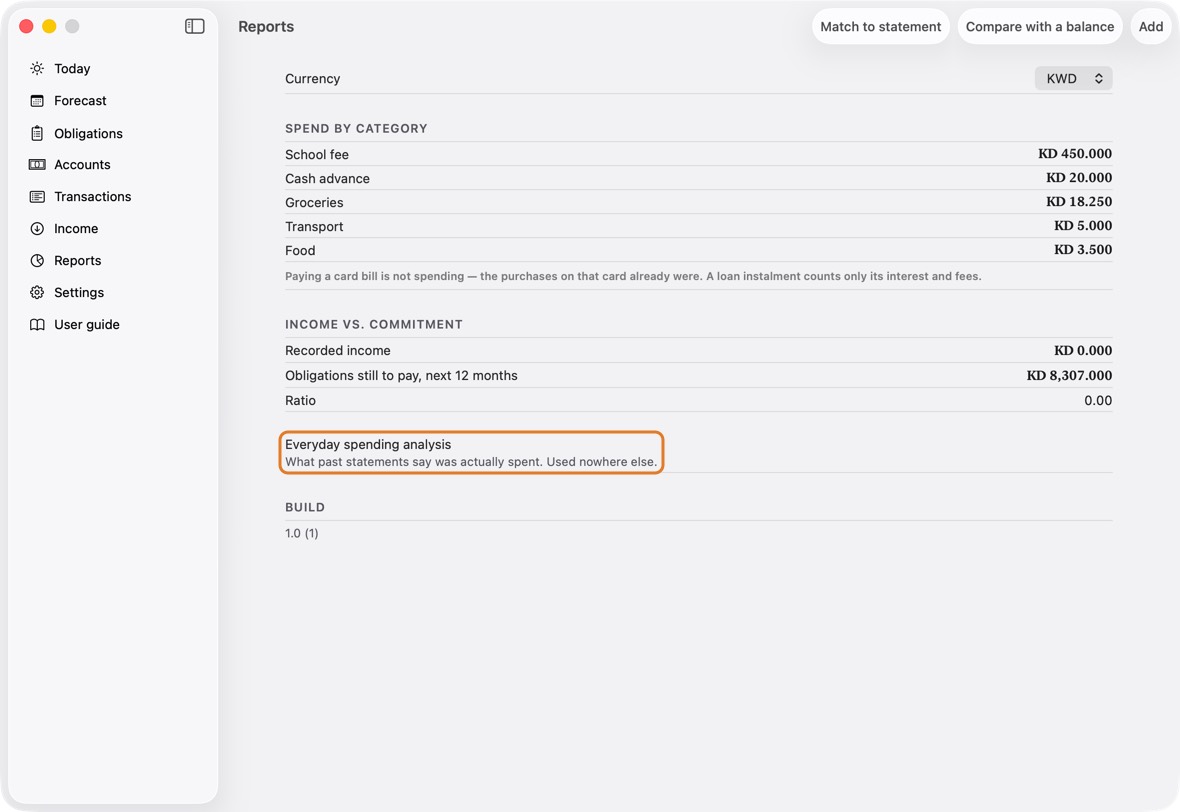Click the Transactions list icon
Image resolution: width=1180 pixels, height=812 pixels.
coord(37,196)
